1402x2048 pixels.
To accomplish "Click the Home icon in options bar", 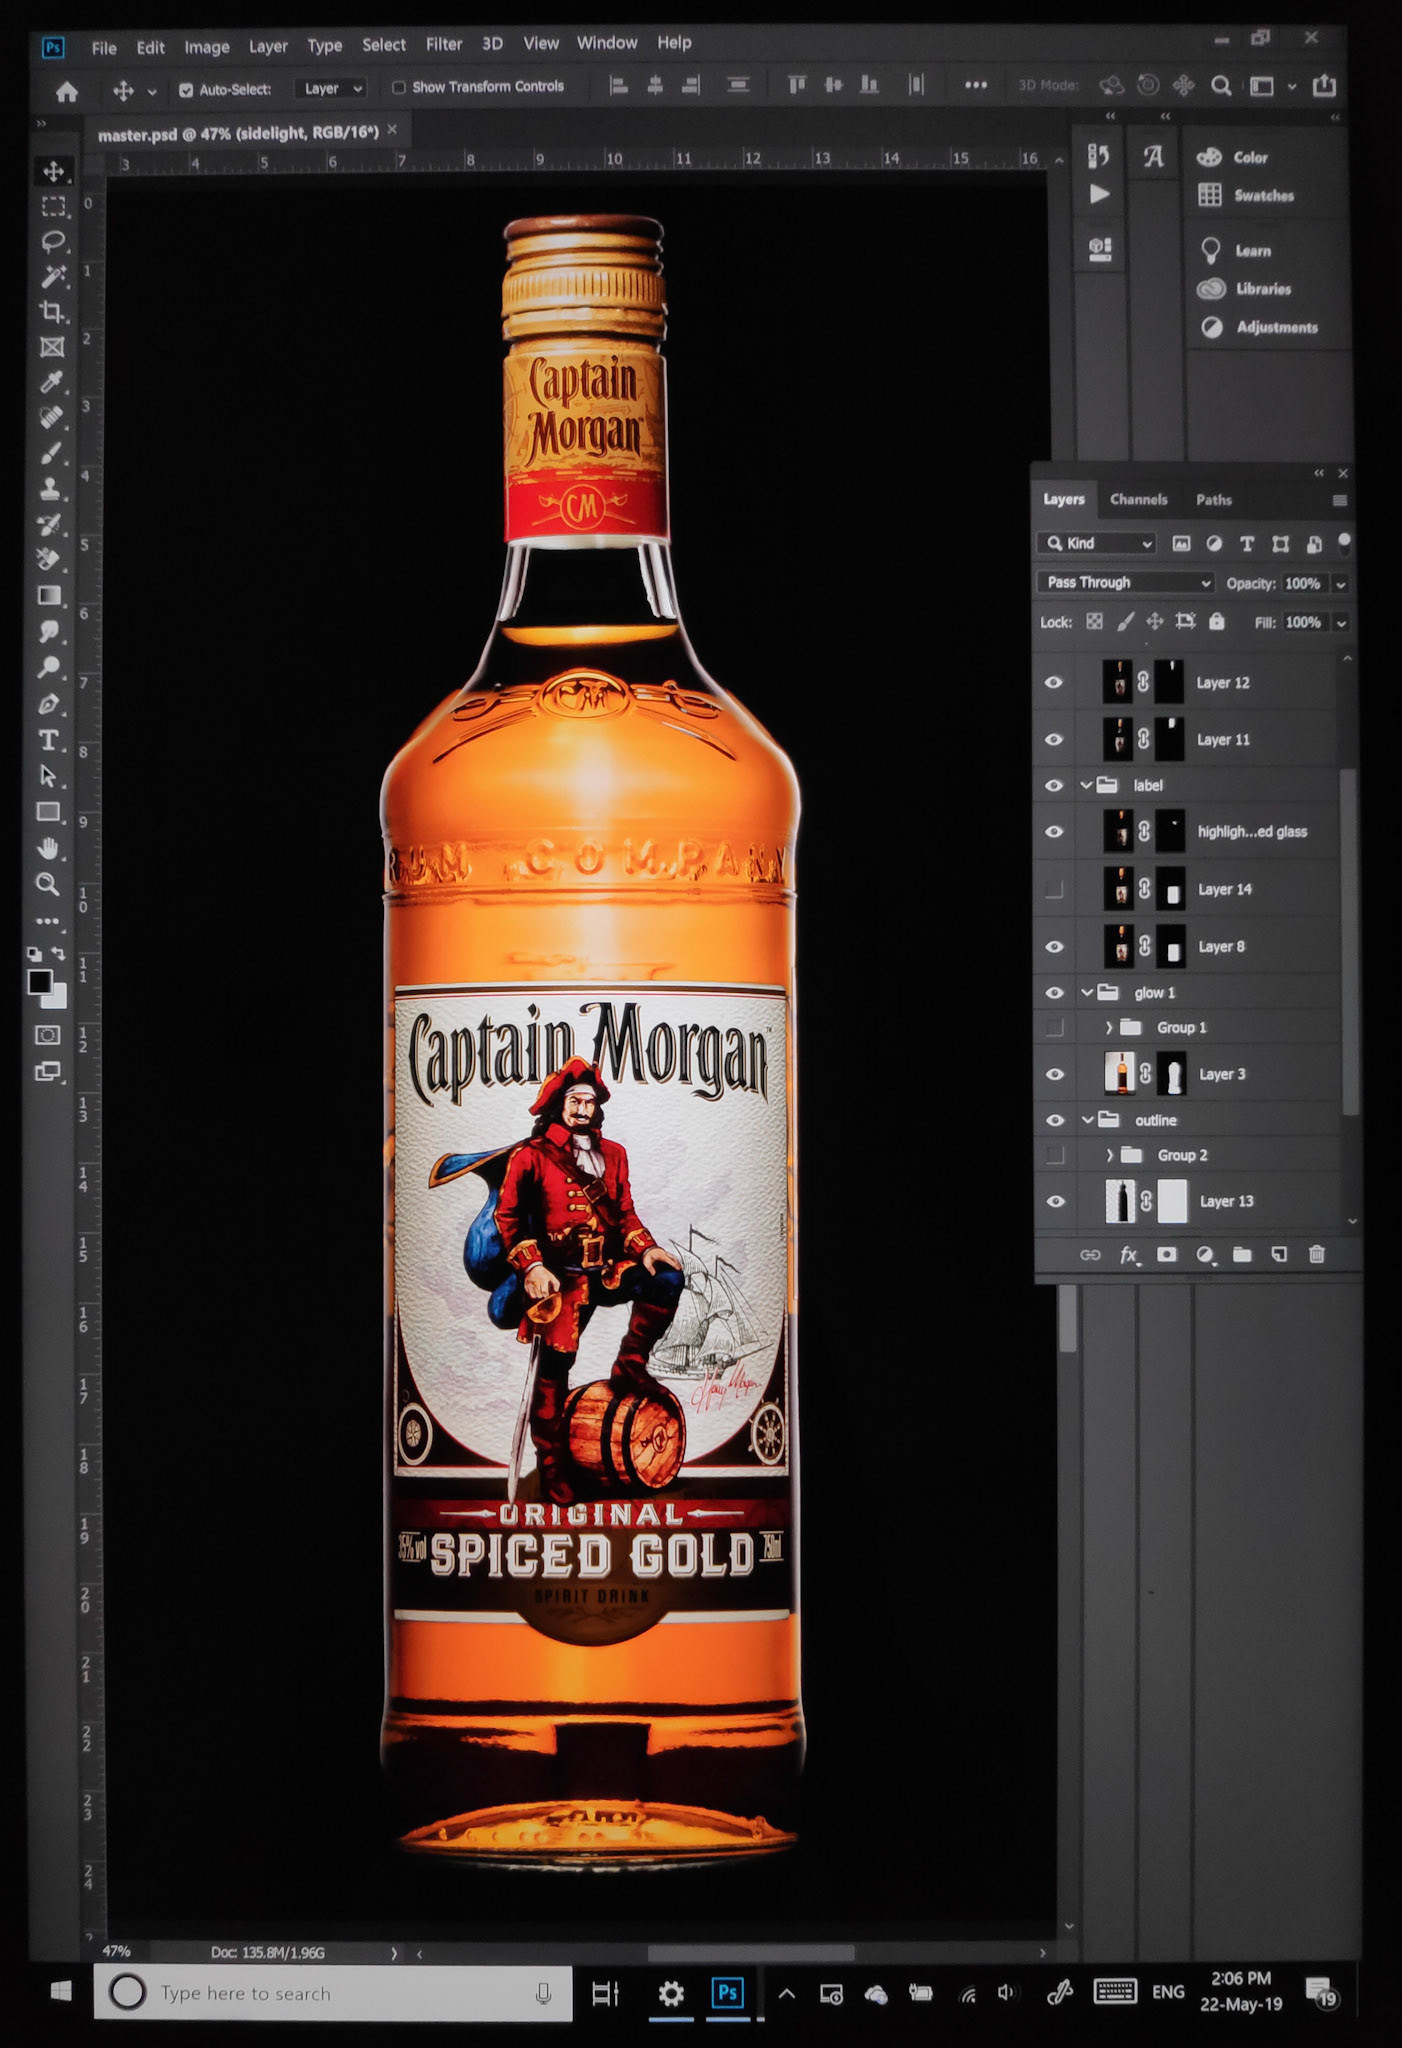I will point(67,92).
